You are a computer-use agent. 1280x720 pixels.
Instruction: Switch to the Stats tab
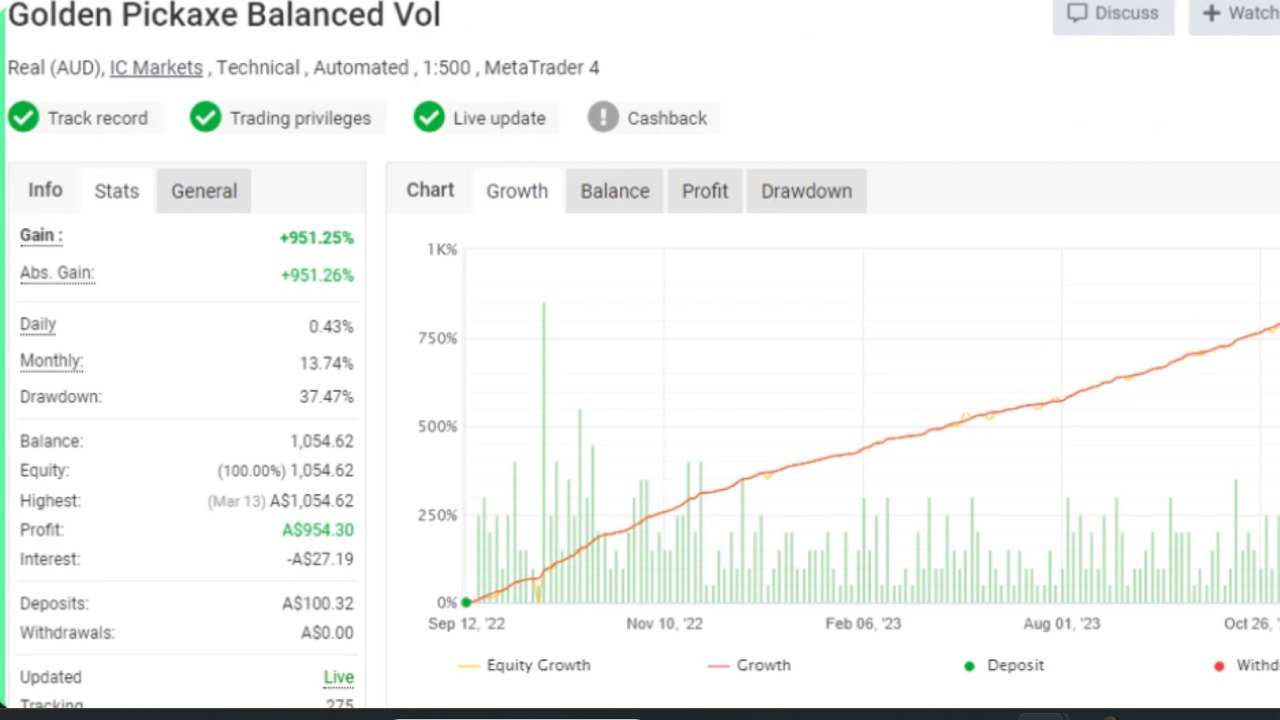117,191
